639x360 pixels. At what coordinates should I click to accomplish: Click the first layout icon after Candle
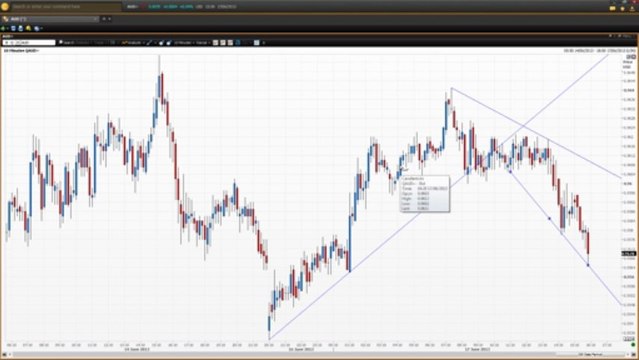pyautogui.click(x=216, y=42)
